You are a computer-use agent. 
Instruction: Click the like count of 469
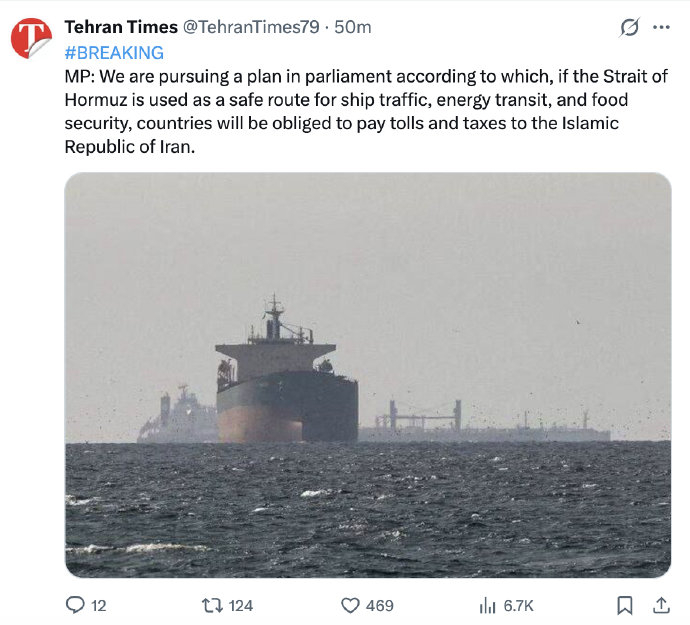pos(380,605)
